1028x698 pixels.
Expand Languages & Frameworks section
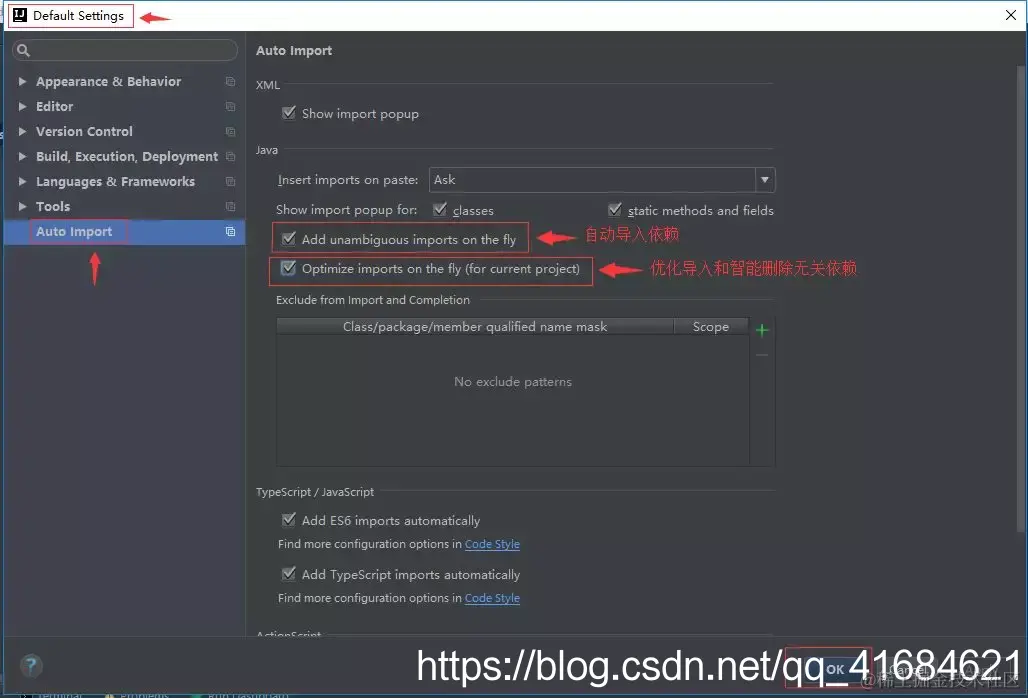tap(22, 181)
